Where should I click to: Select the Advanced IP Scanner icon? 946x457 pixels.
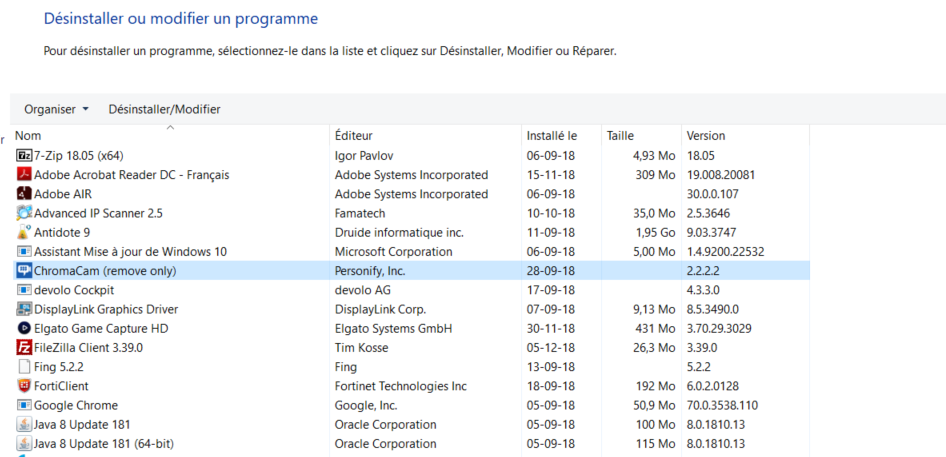(x=24, y=213)
